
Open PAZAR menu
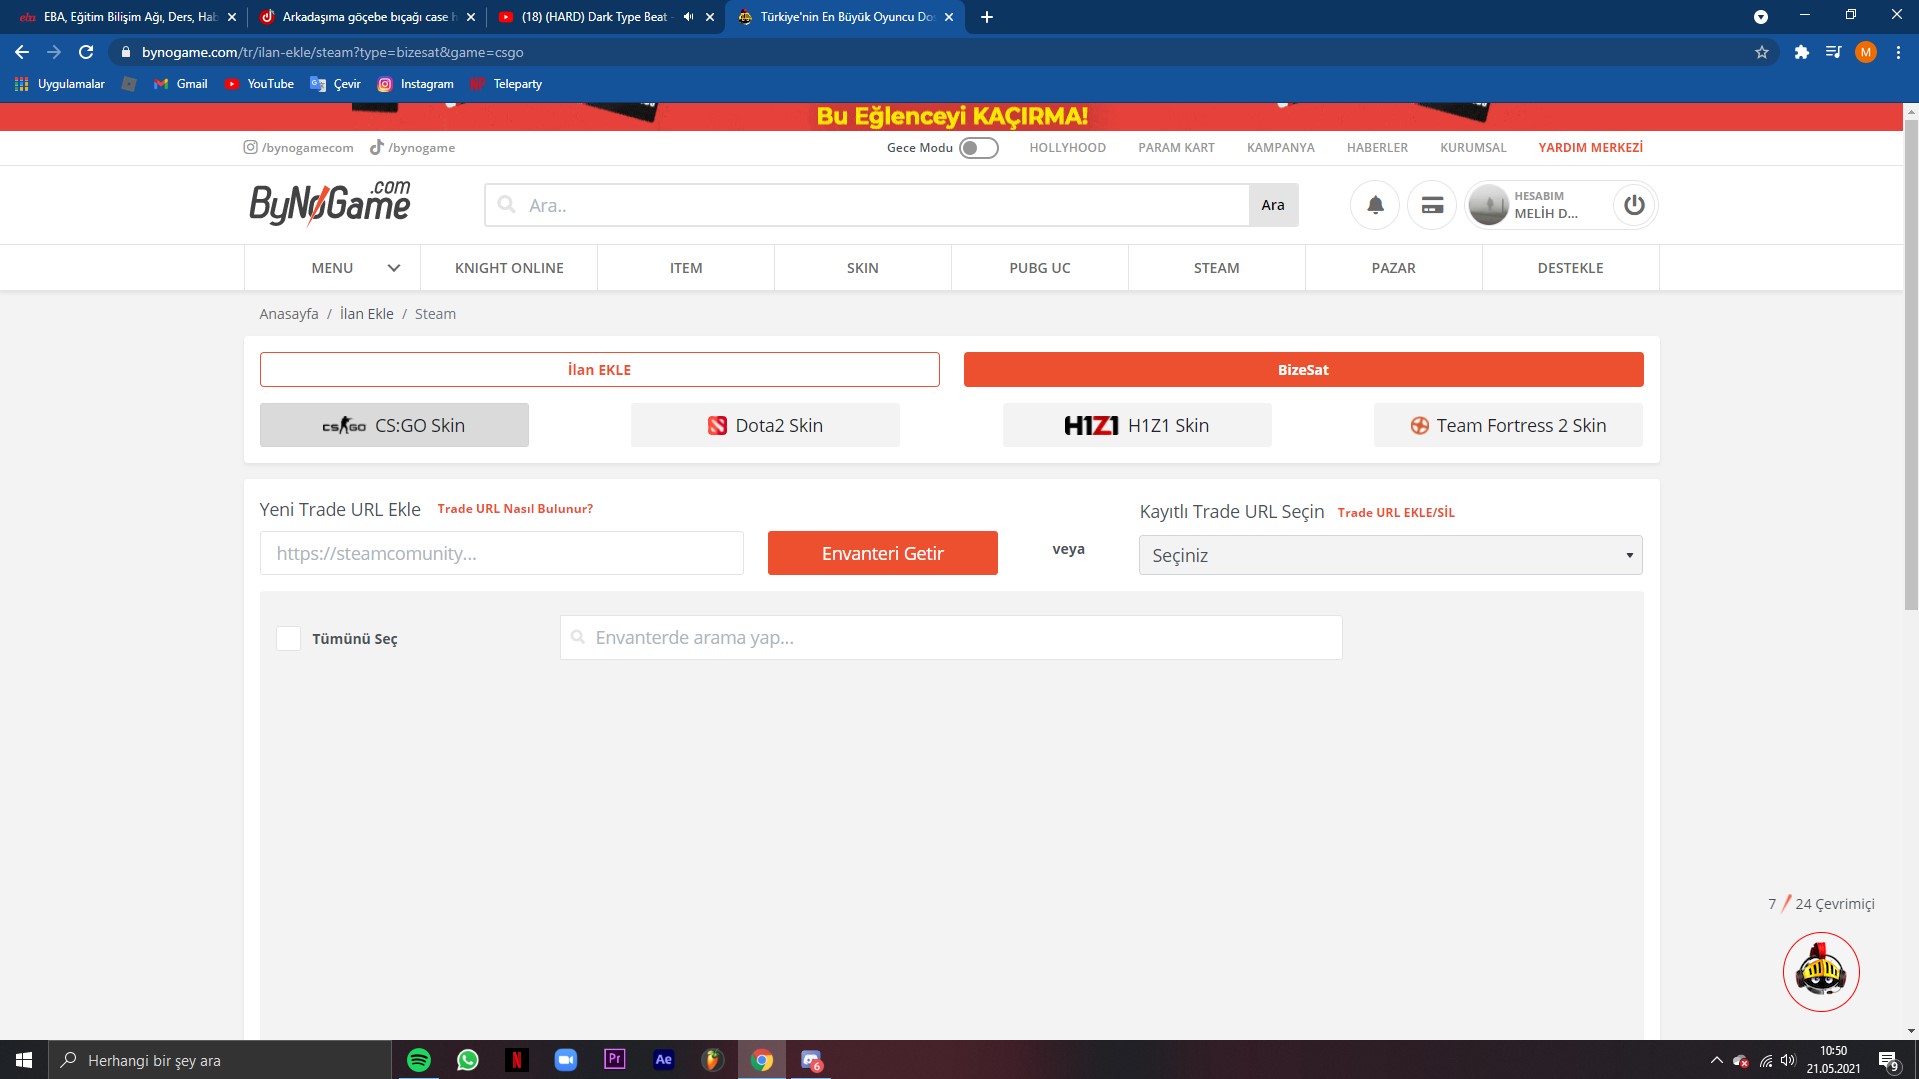pyautogui.click(x=1394, y=268)
